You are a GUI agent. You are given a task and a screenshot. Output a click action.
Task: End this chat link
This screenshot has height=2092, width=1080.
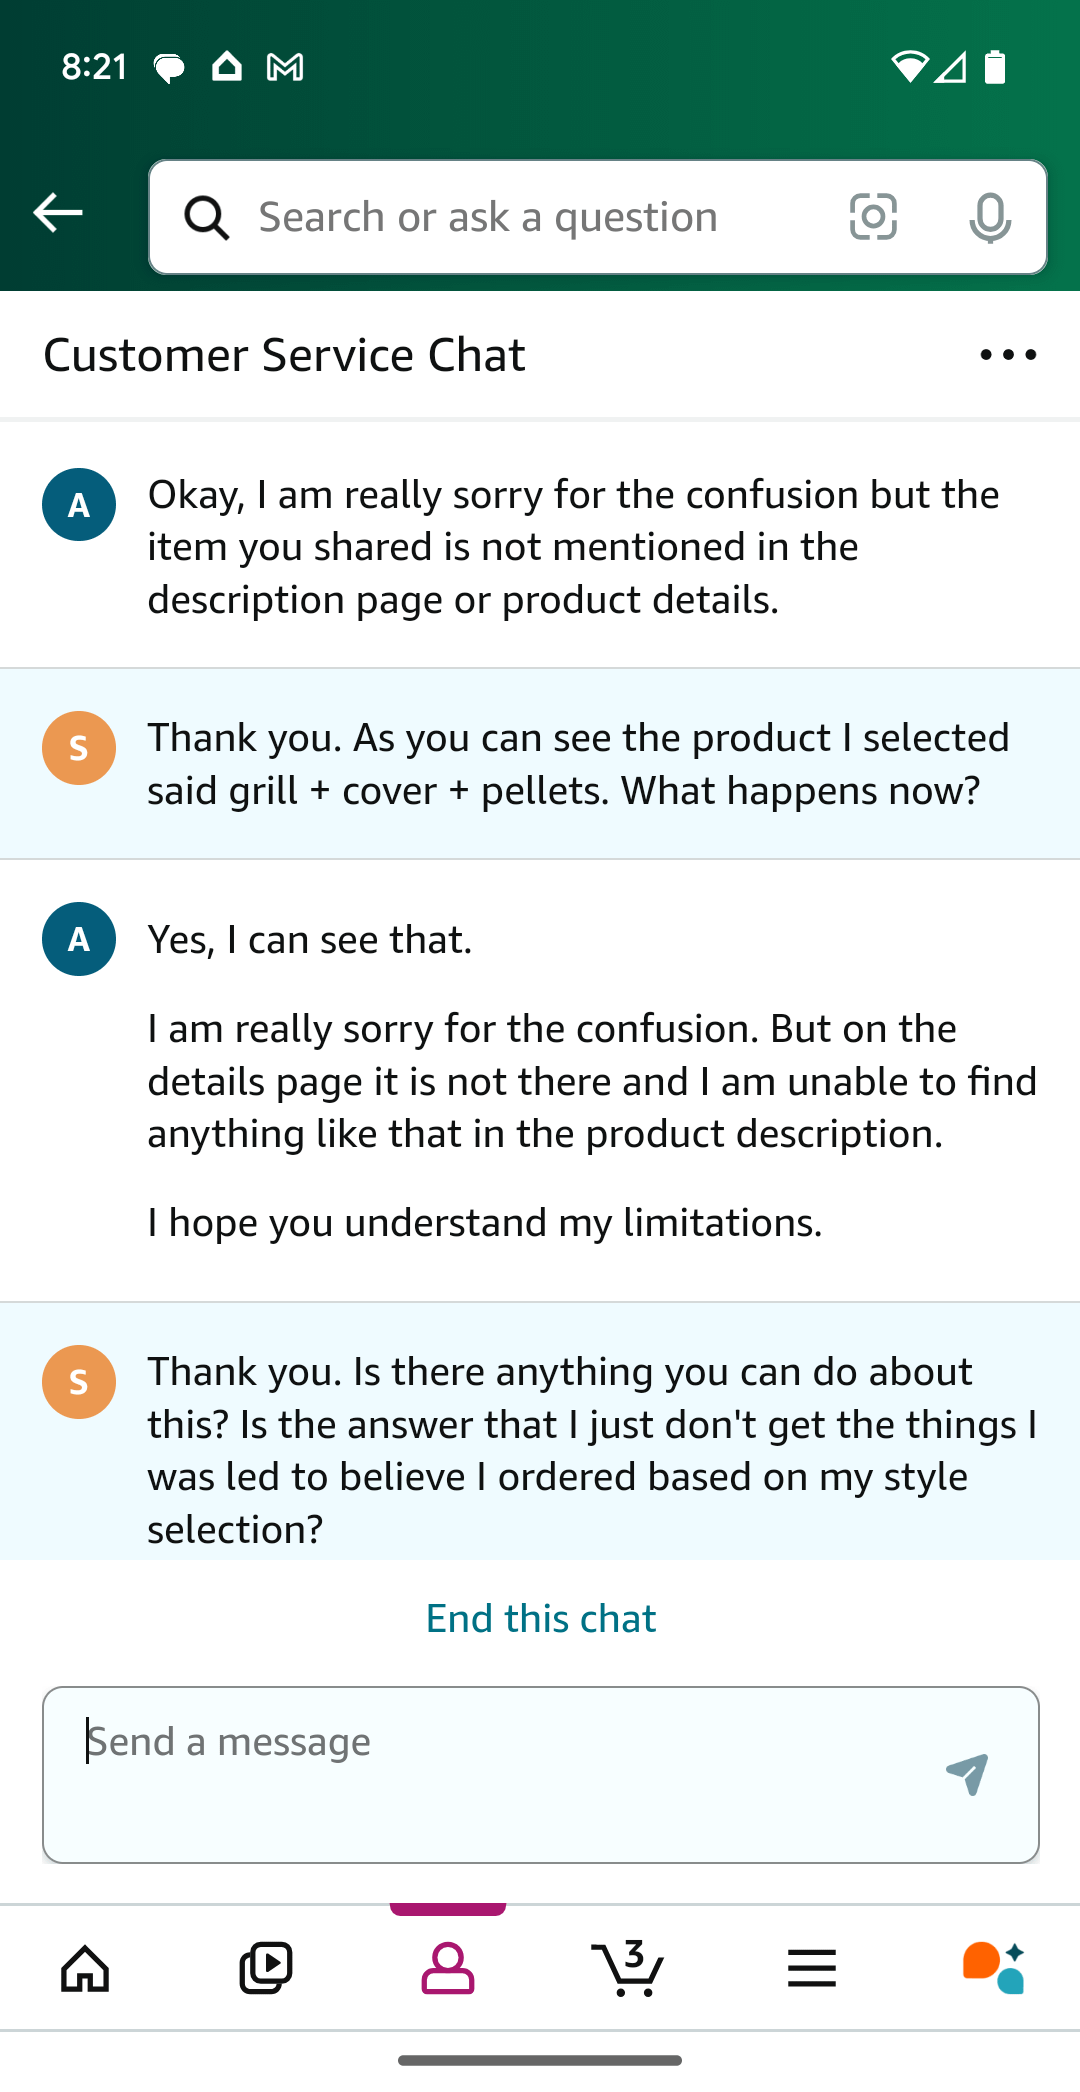(541, 1618)
